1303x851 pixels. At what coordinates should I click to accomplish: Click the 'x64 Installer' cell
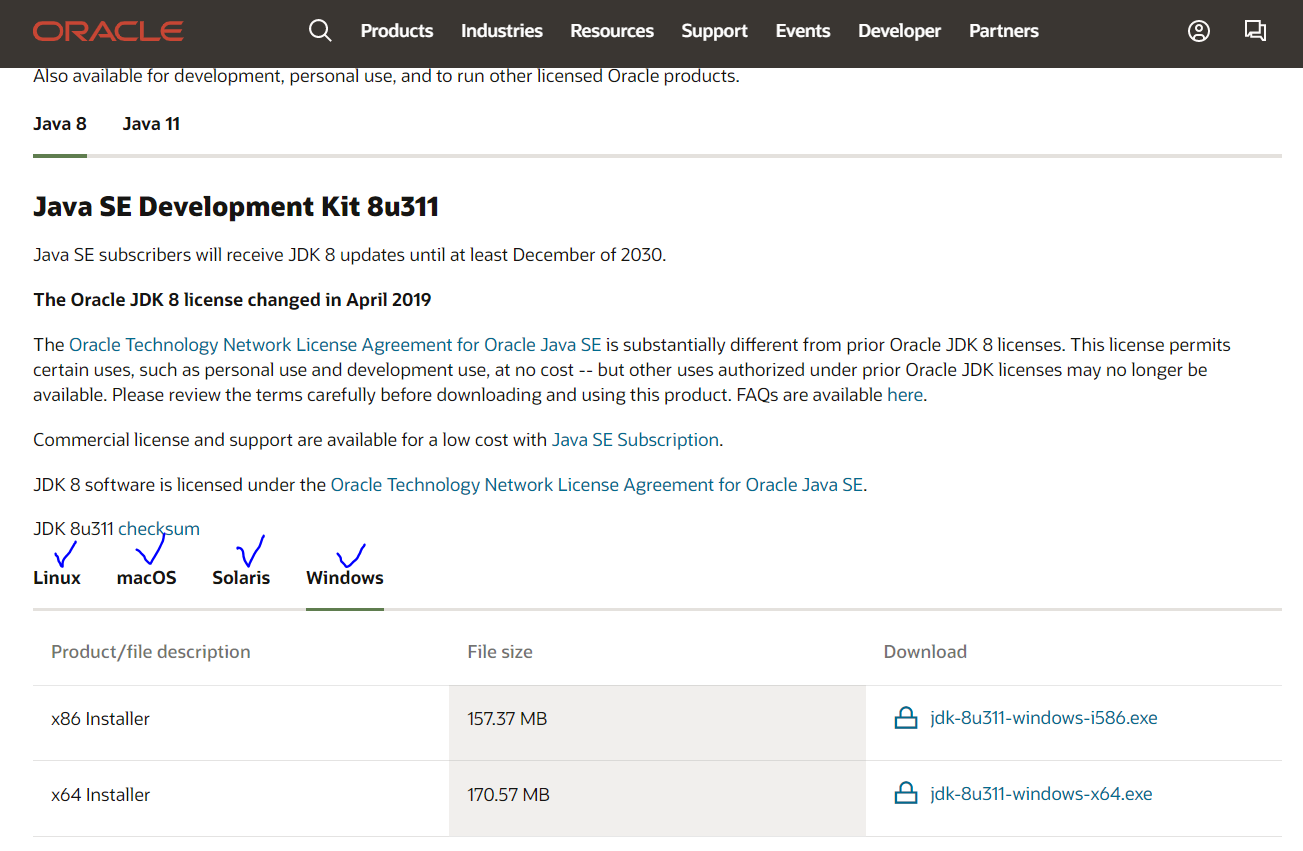[101, 795]
